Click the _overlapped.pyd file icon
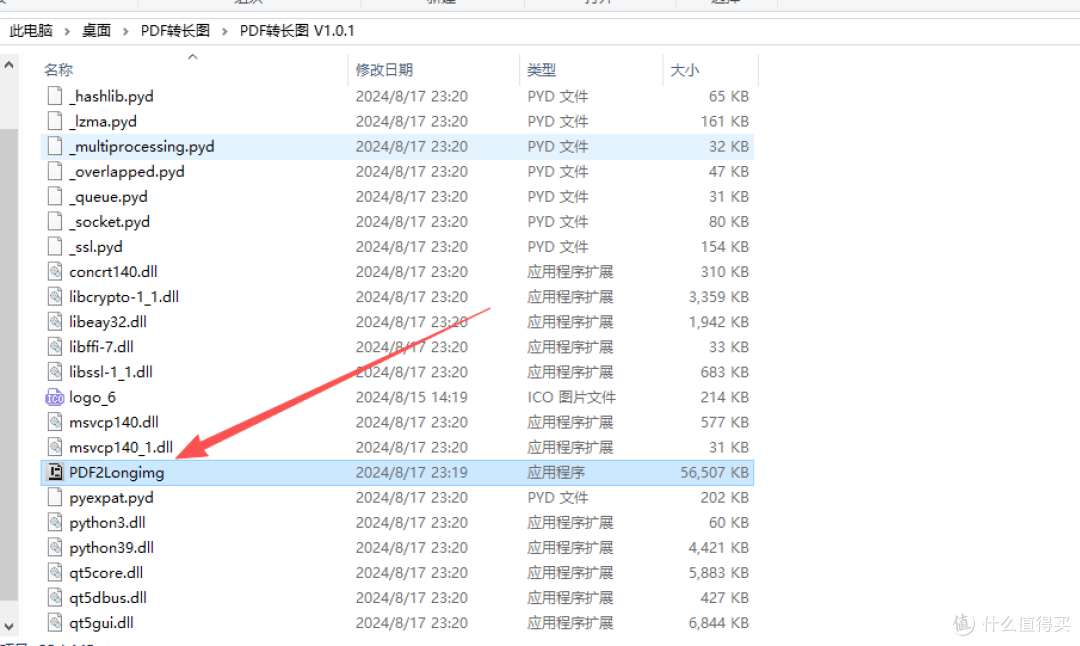 [x=55, y=171]
